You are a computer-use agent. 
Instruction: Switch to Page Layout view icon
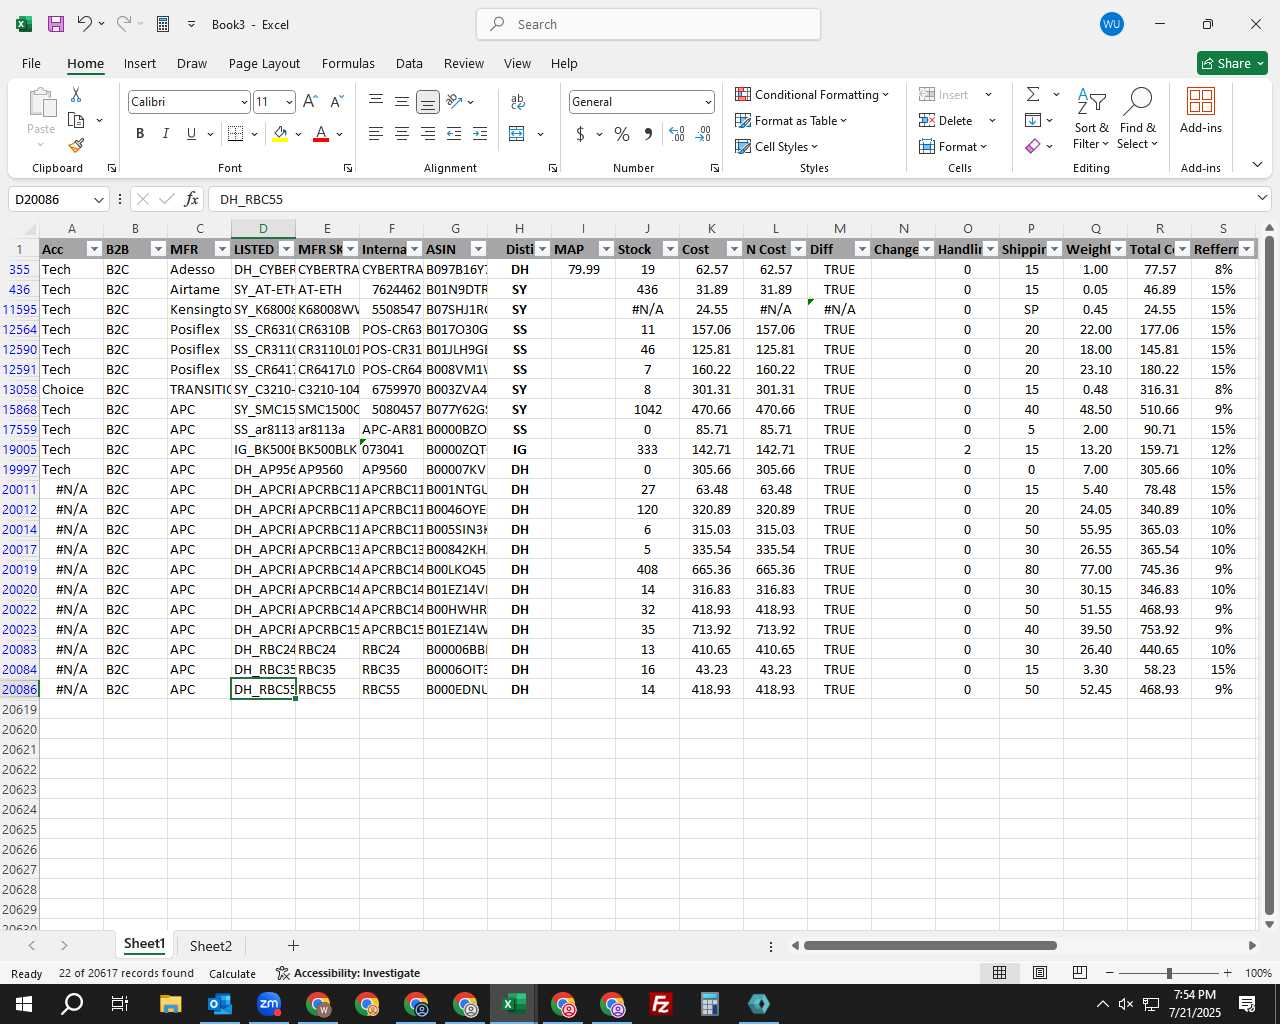click(x=1040, y=973)
